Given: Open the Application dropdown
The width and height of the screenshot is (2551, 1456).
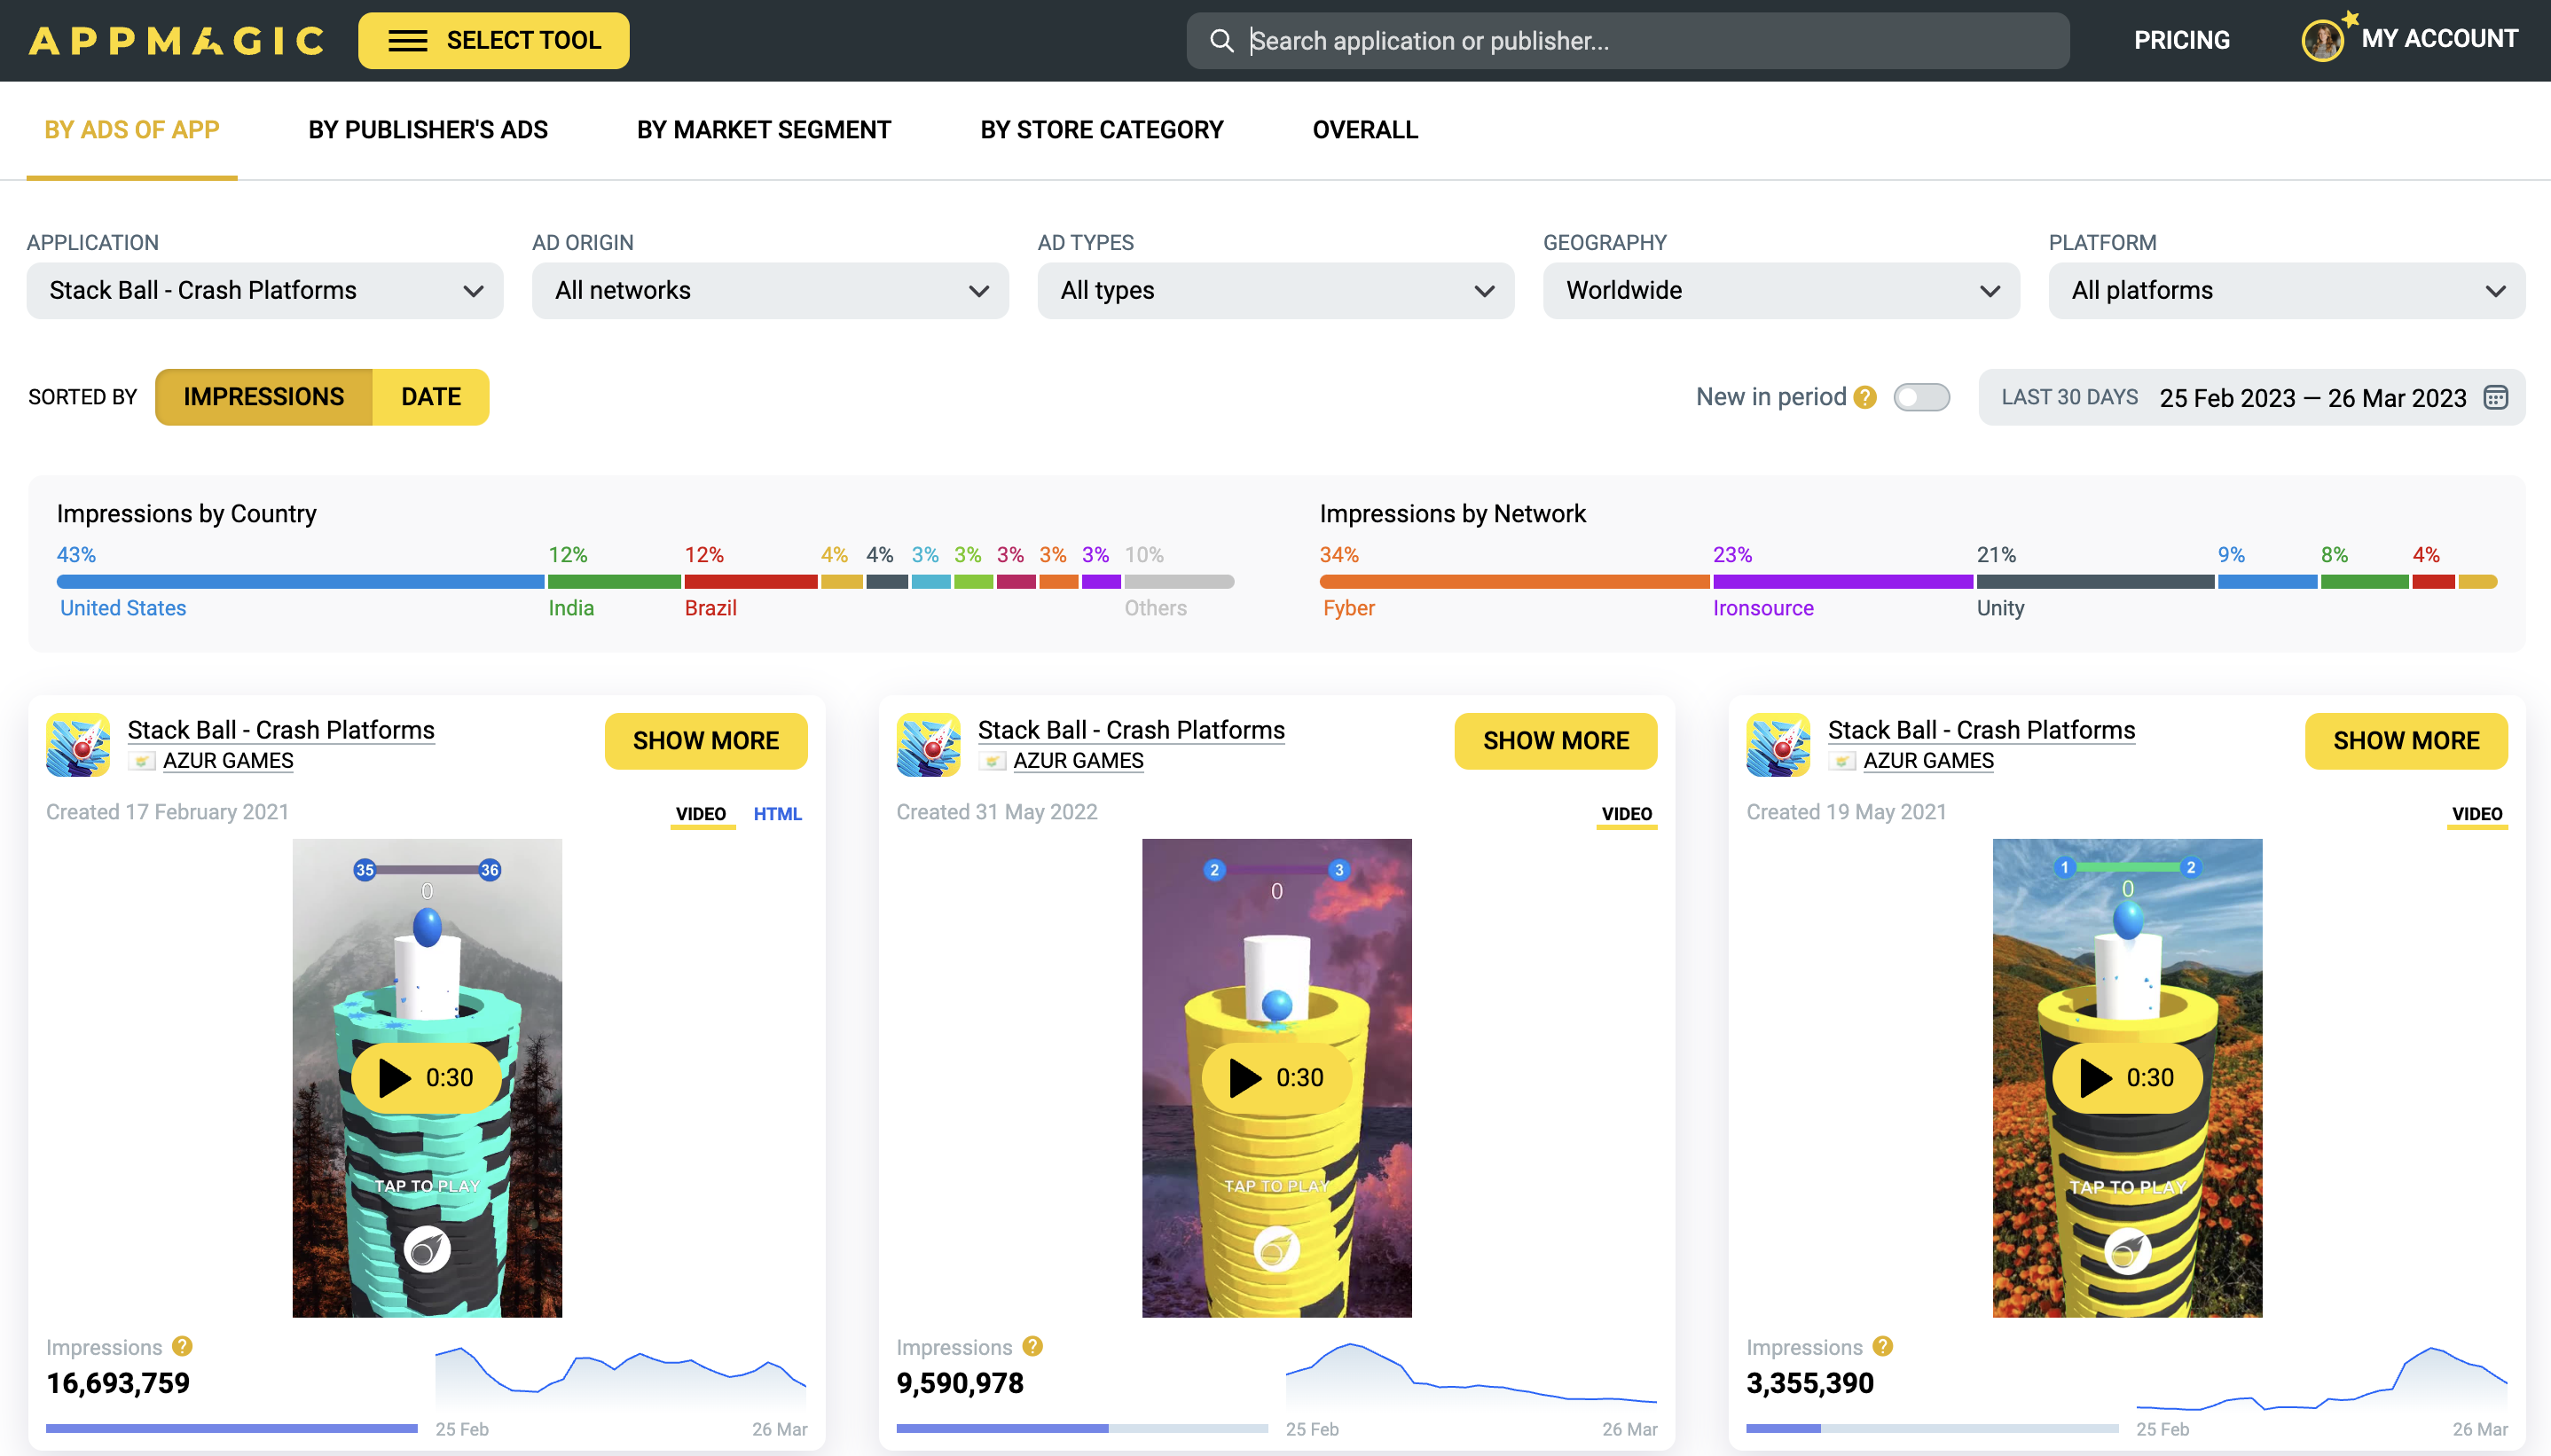Looking at the screenshot, I should [265, 291].
